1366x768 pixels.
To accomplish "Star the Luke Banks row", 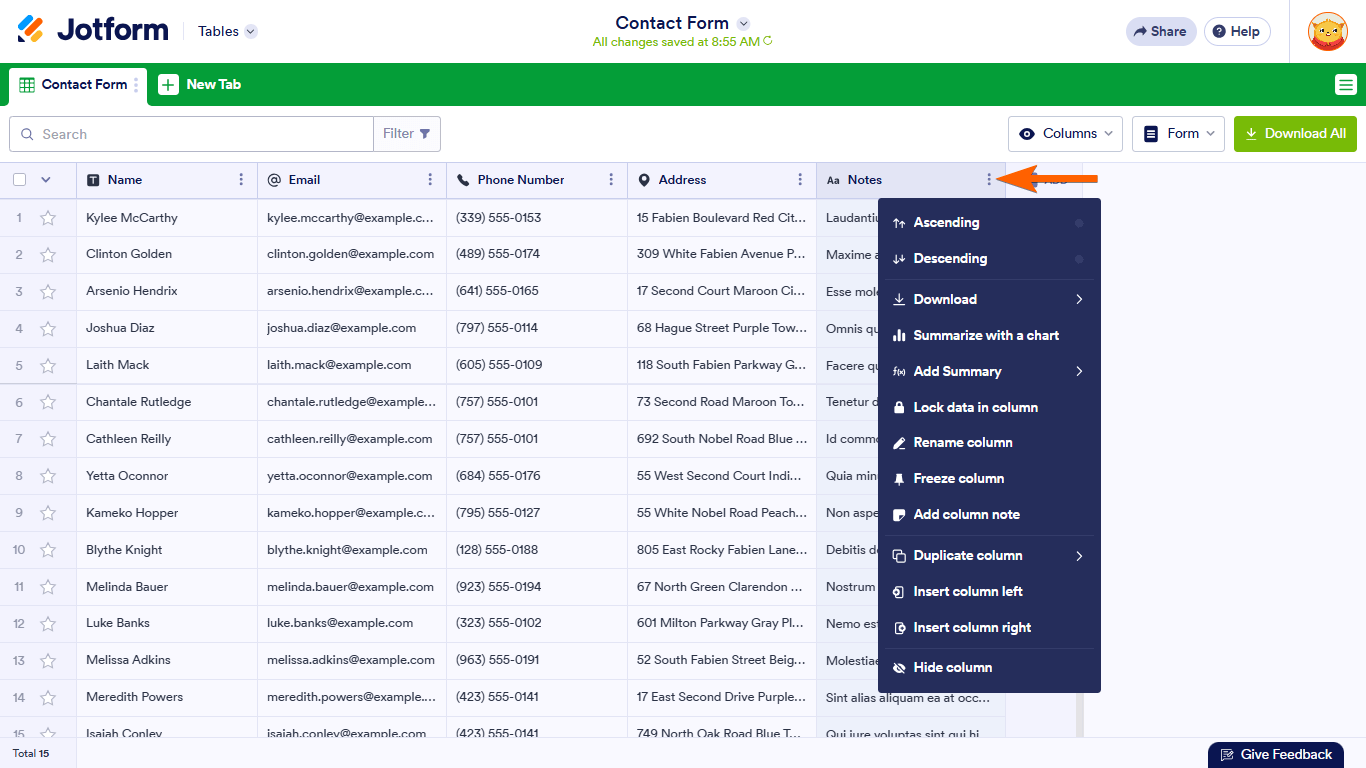I will [x=48, y=623].
